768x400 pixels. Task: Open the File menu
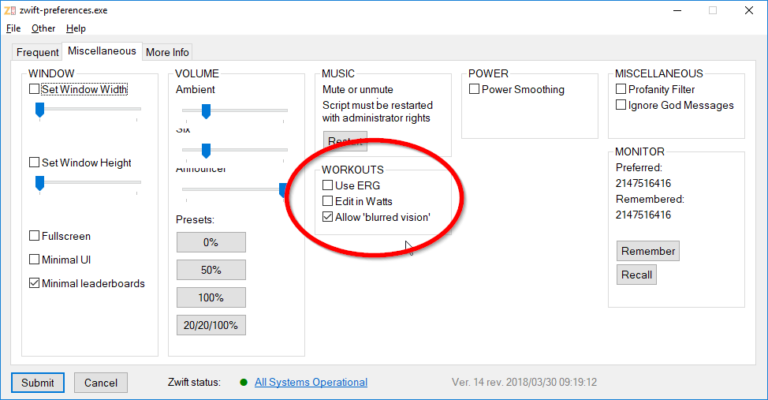tap(13, 28)
